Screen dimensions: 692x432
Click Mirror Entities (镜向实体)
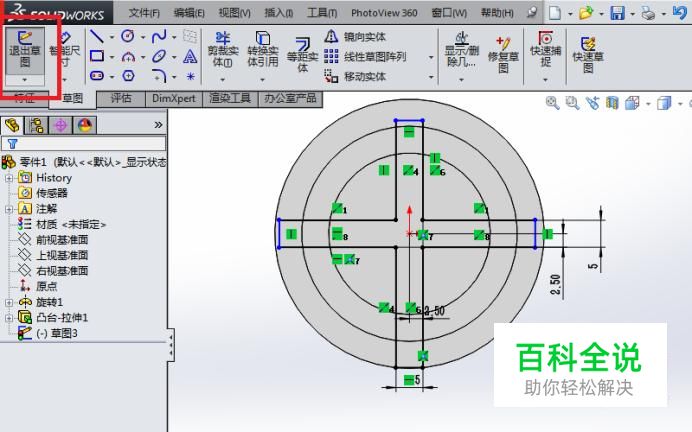click(x=356, y=37)
